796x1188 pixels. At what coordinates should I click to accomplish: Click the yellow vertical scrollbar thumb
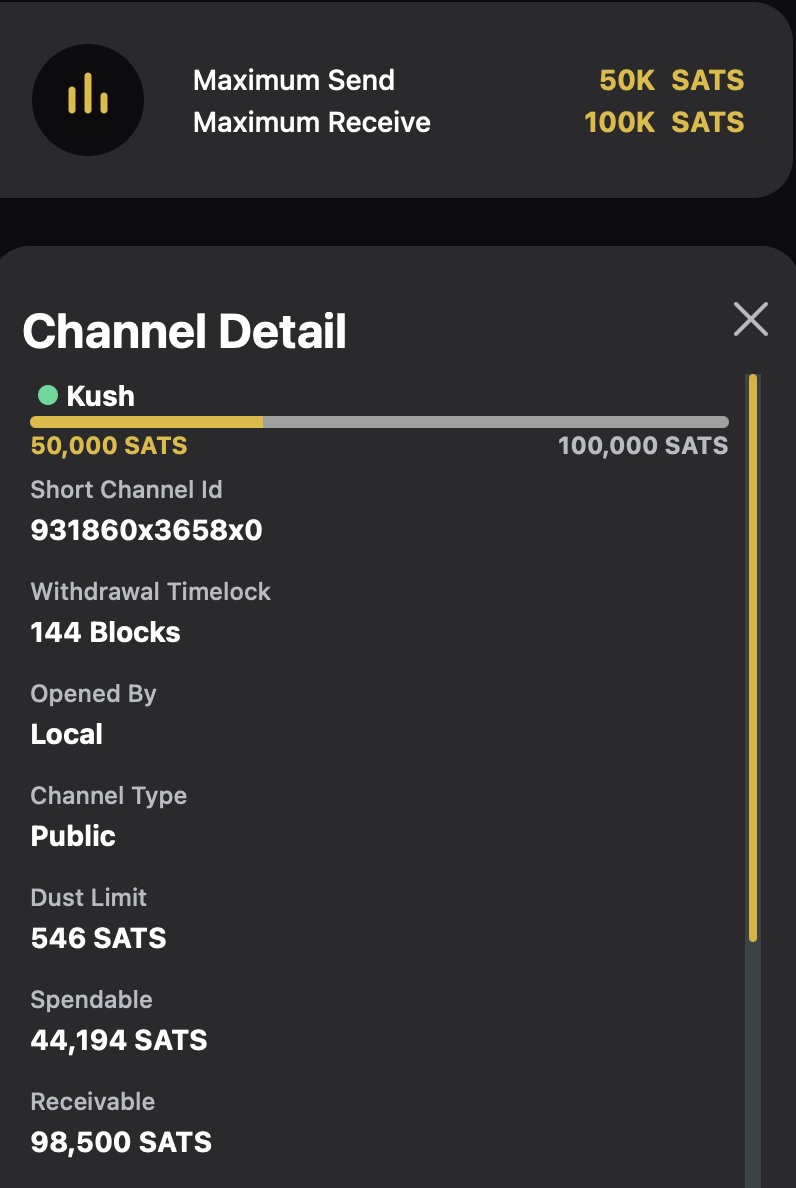[x=753, y=657]
